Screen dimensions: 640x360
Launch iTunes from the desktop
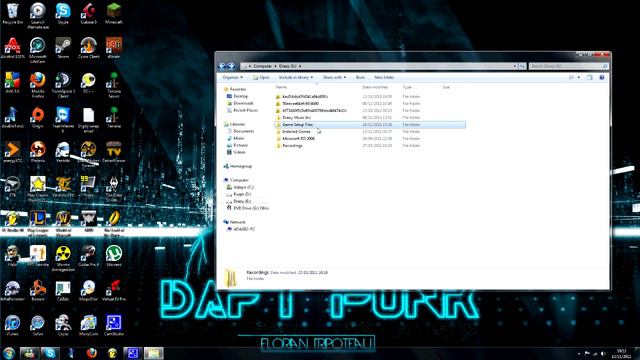tap(12, 325)
